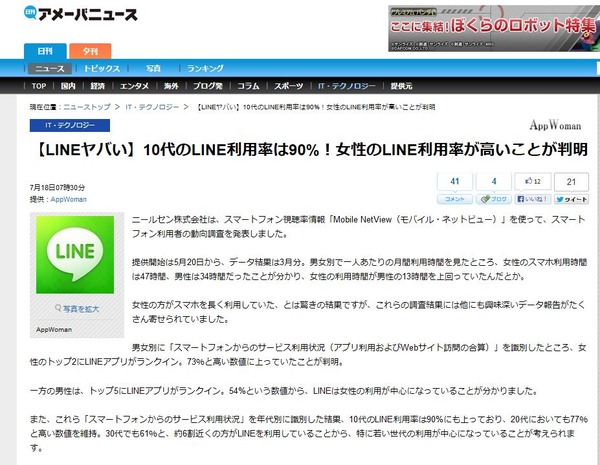Open トピックス in the blue nav bar

coord(101,69)
